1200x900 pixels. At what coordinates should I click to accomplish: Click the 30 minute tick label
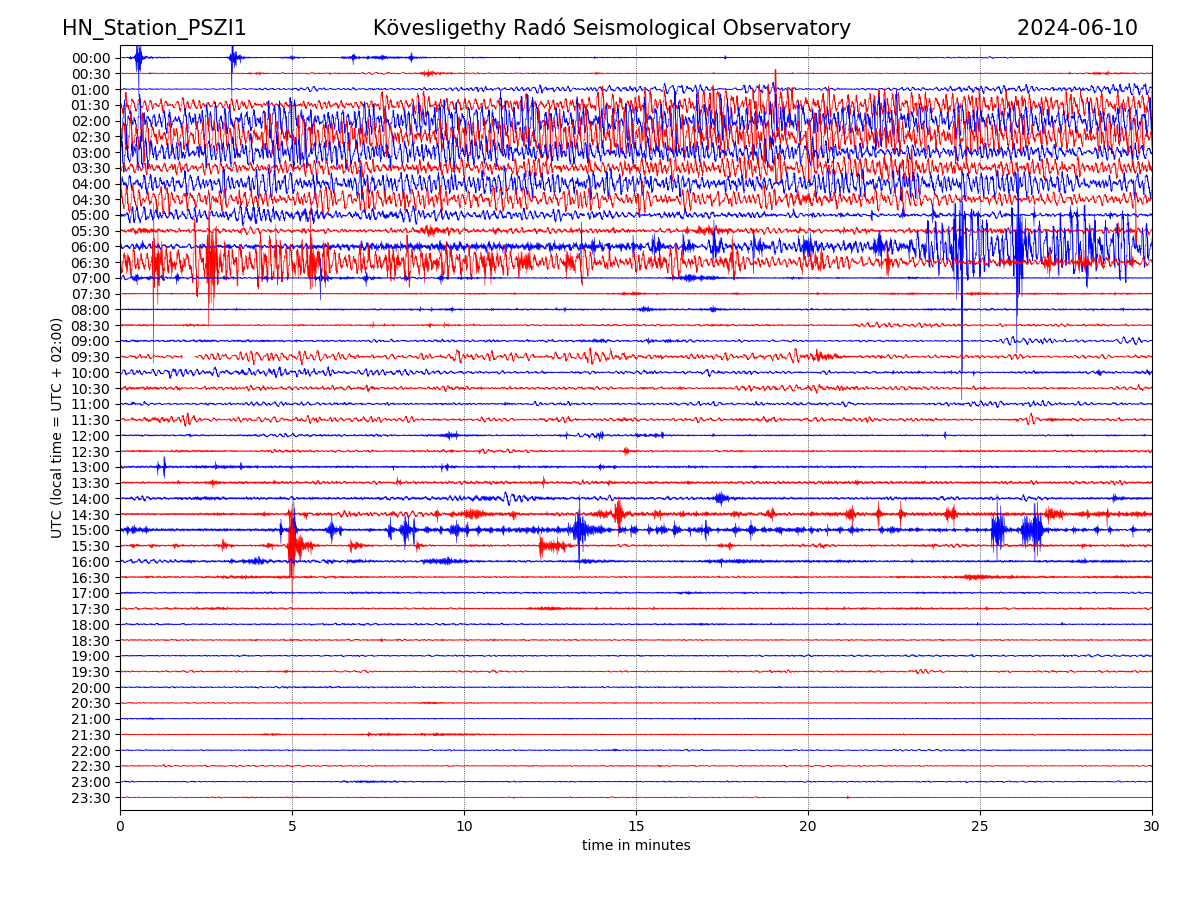tap(1152, 826)
